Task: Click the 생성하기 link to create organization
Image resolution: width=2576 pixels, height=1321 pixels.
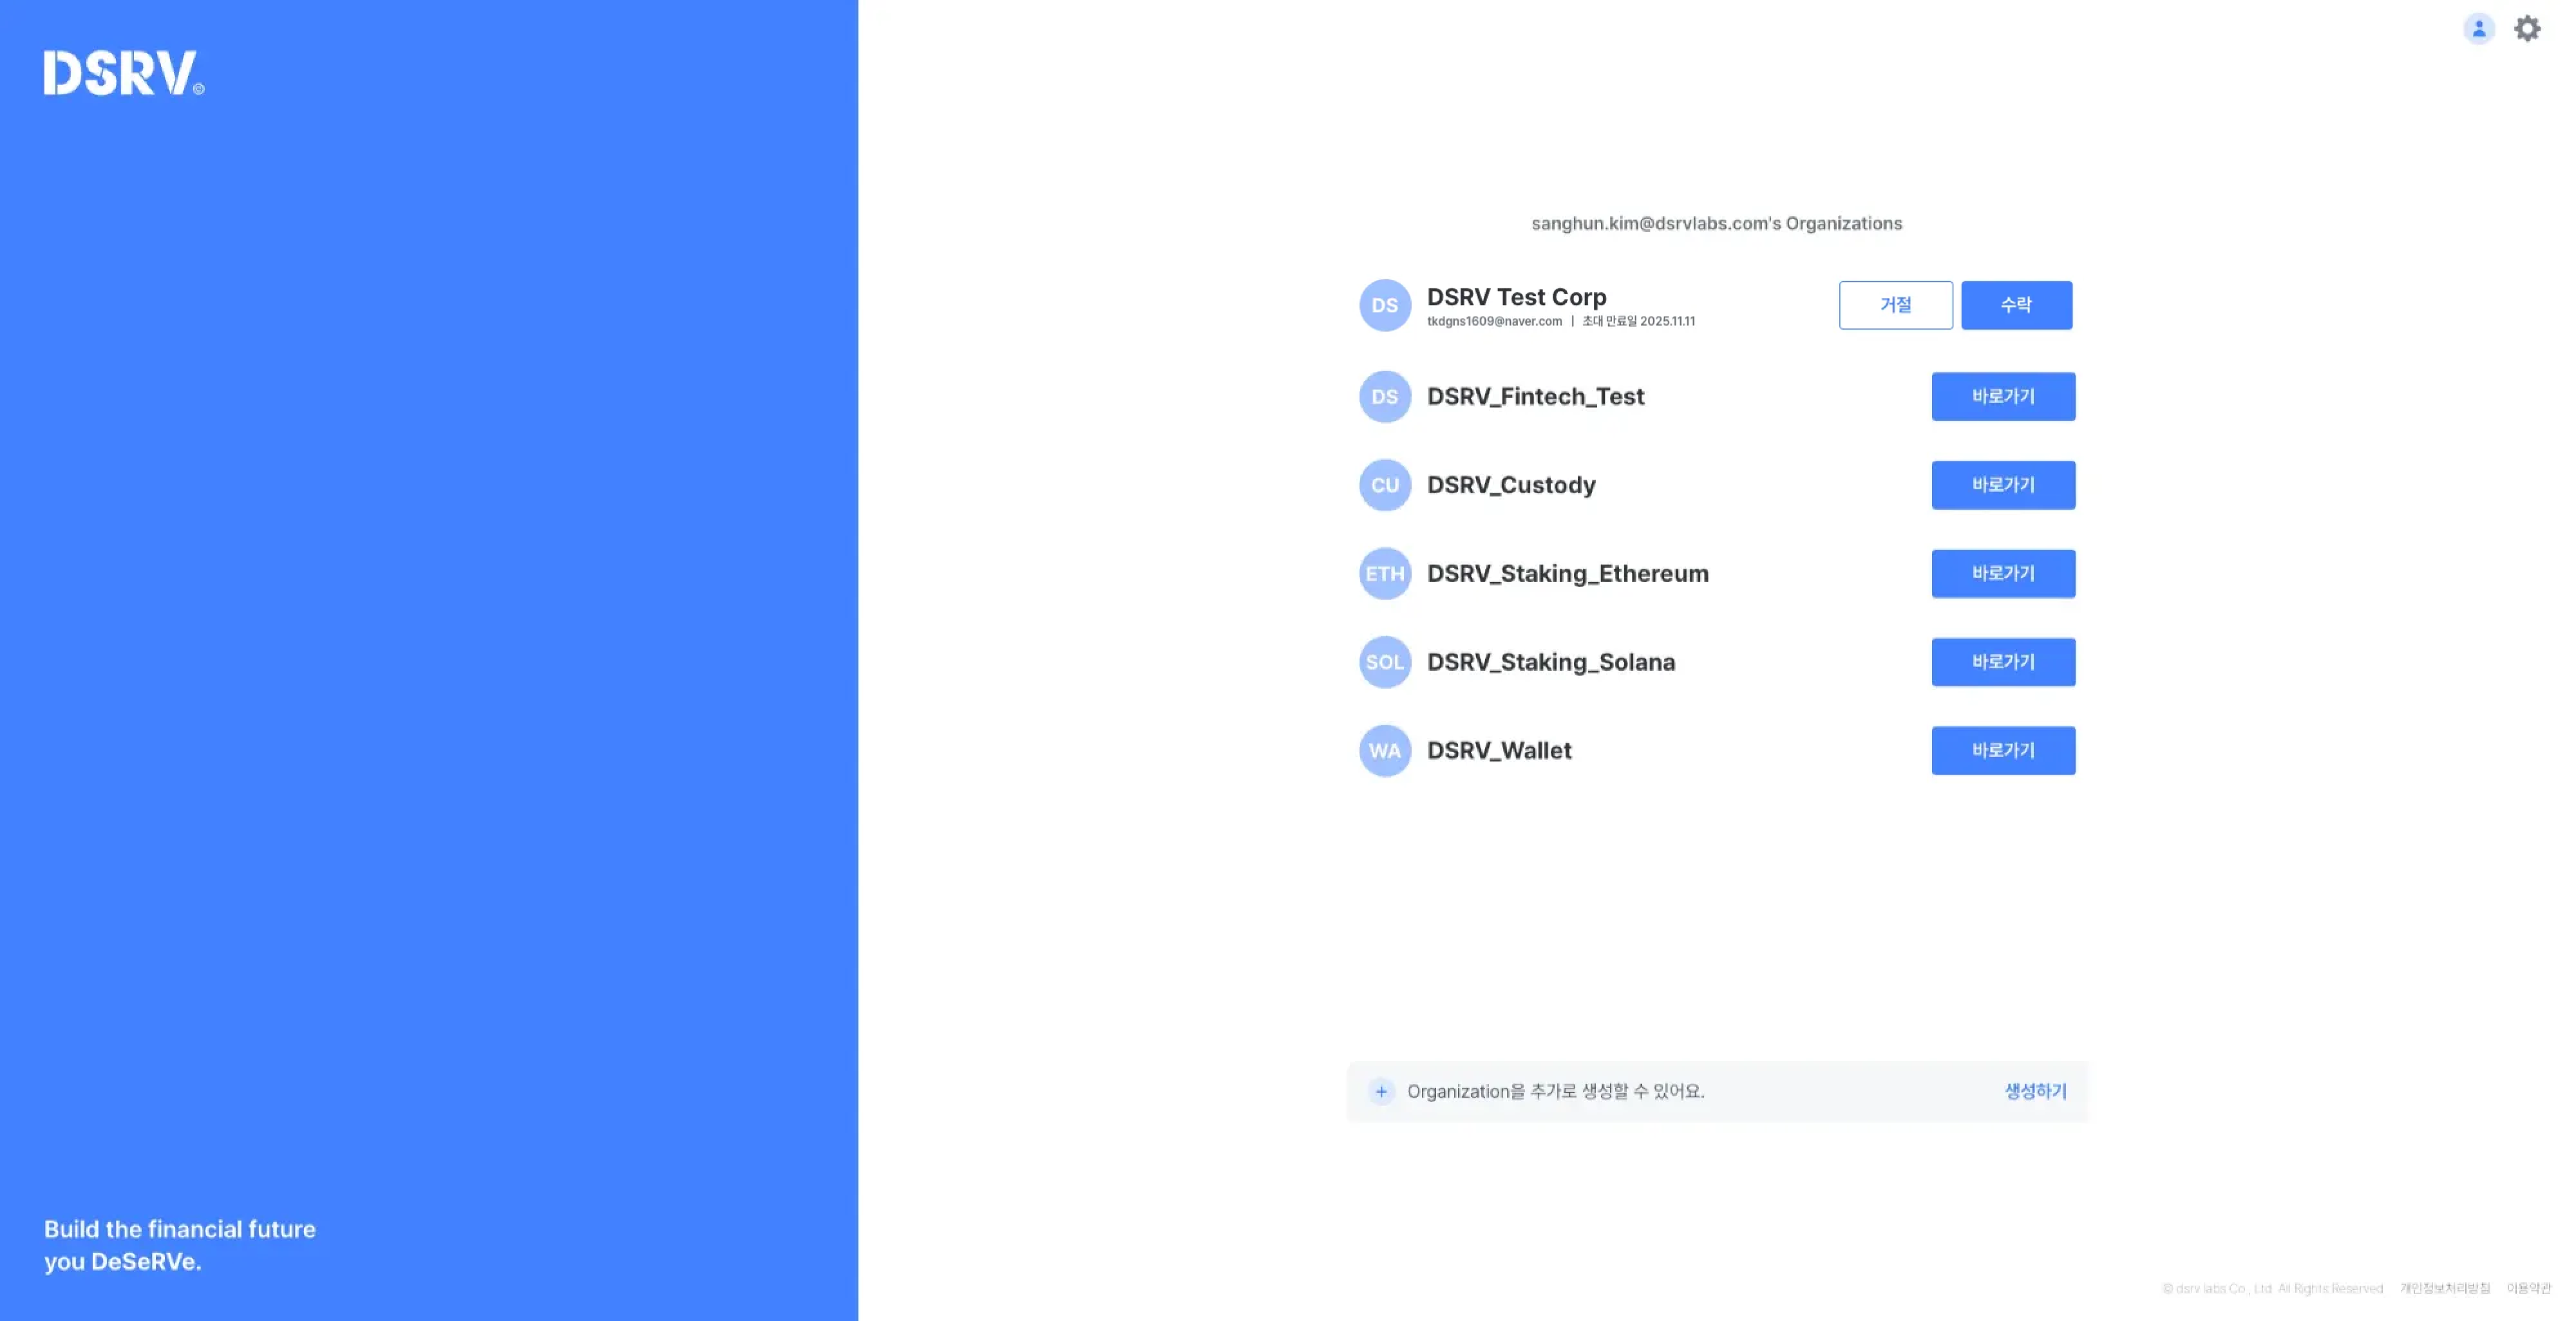Action: click(2035, 1091)
